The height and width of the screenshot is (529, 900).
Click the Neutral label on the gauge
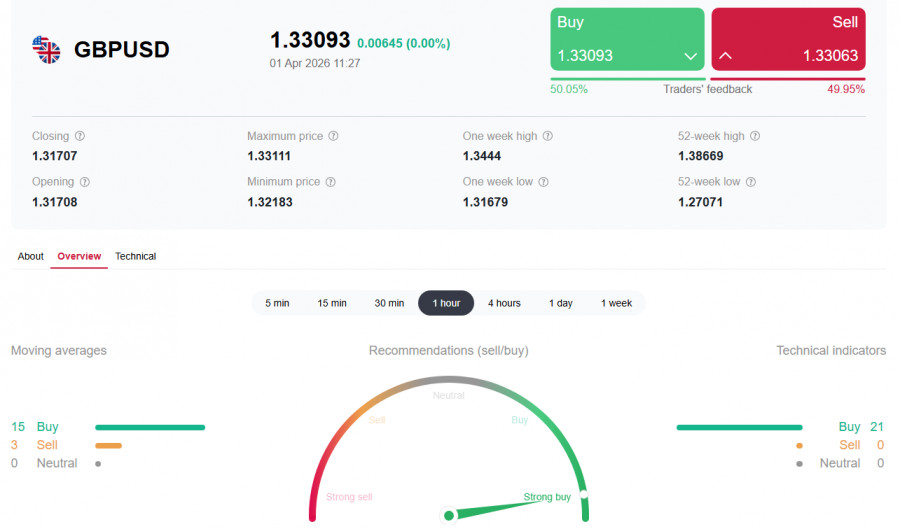tap(448, 395)
